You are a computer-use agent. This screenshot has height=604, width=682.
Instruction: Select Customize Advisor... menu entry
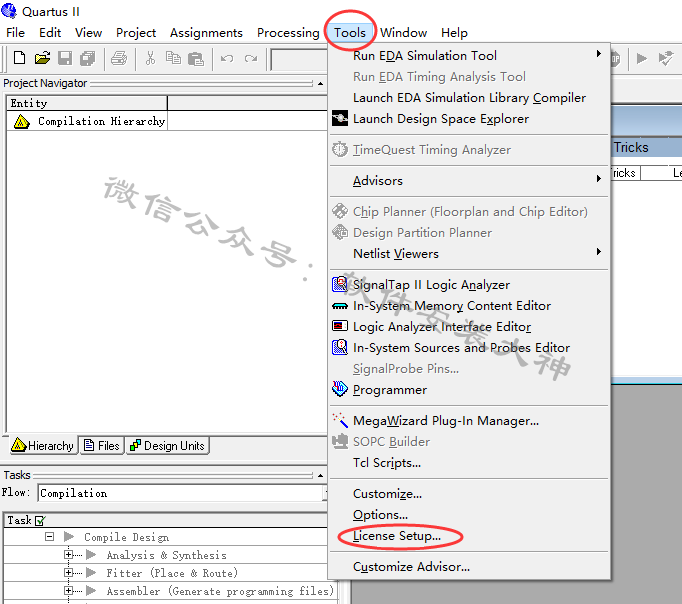click(x=411, y=567)
